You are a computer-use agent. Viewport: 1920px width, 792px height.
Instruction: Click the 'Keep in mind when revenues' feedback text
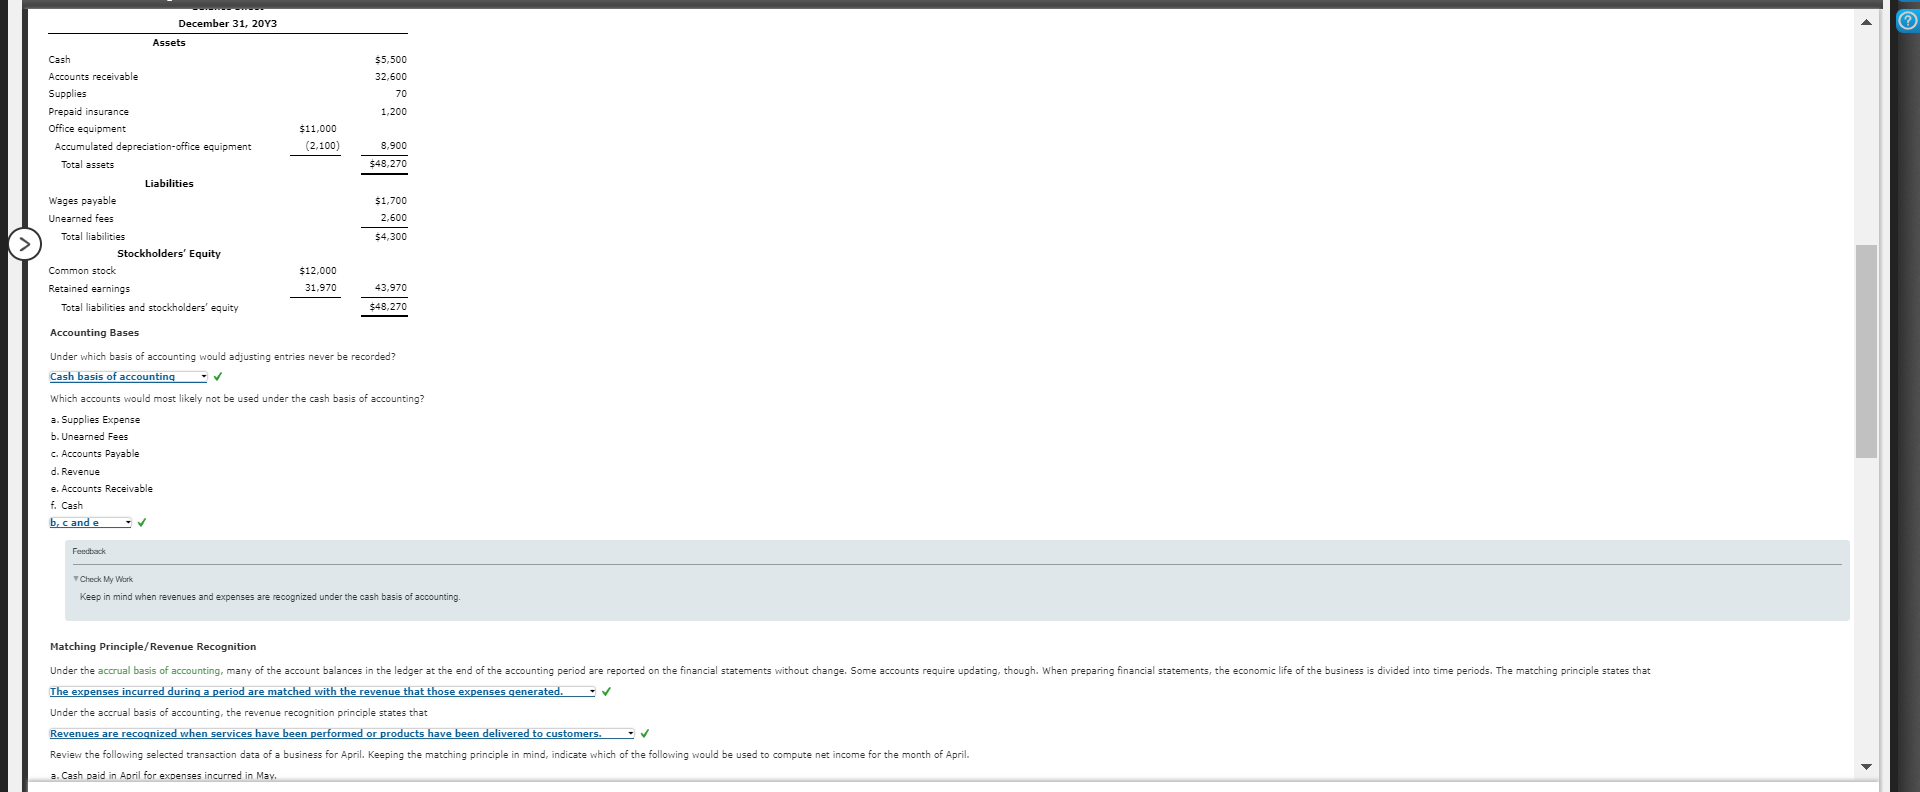pos(270,597)
